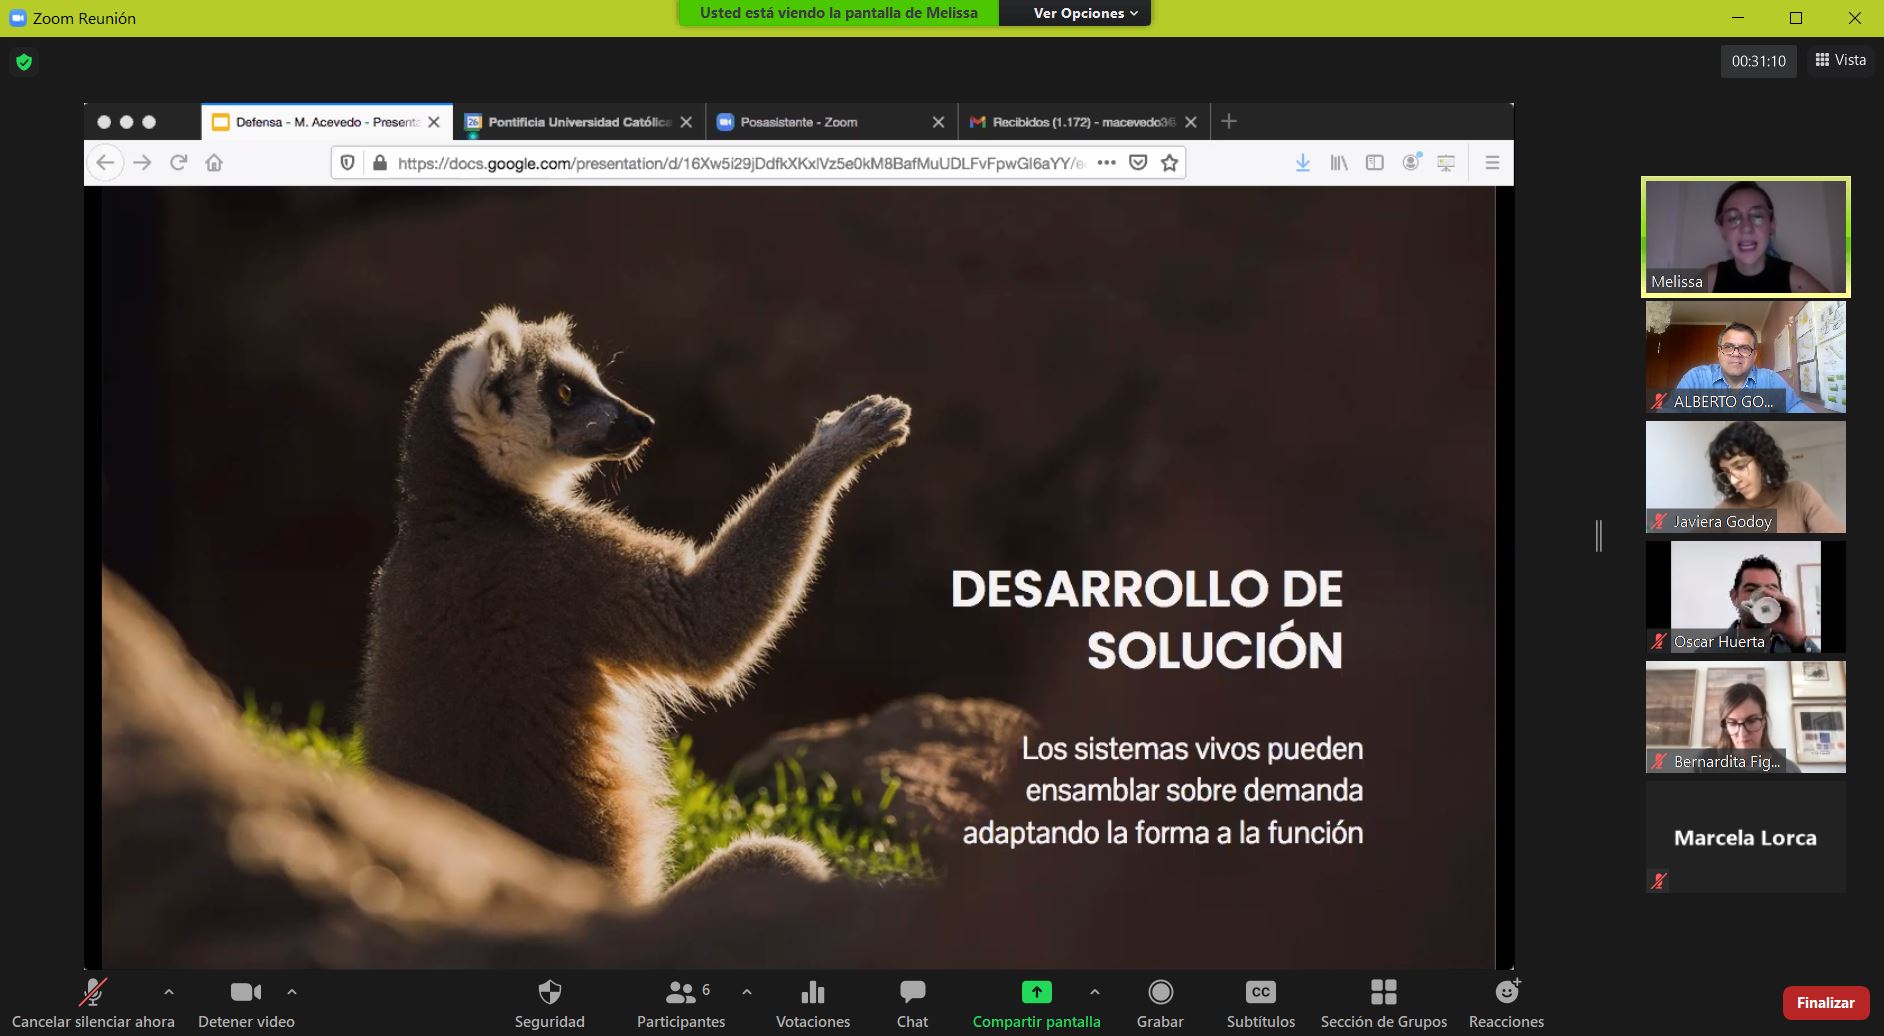Open the Chat panel
The image size is (1884, 1036).
pyautogui.click(x=912, y=1004)
